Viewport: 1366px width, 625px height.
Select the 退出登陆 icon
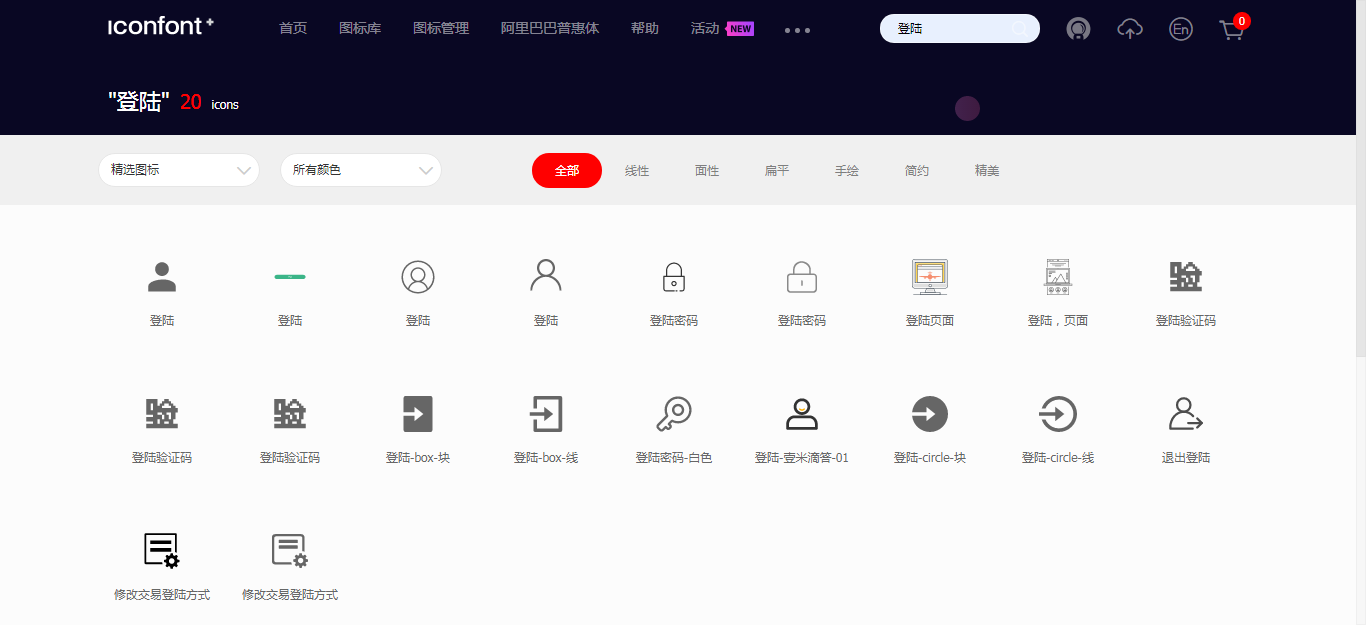click(x=1186, y=413)
